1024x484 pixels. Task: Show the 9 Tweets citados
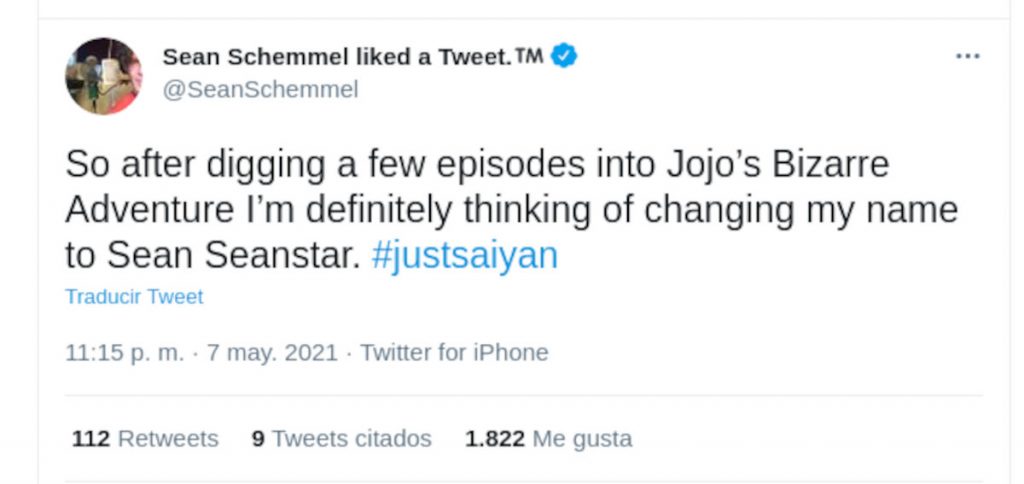(x=342, y=439)
